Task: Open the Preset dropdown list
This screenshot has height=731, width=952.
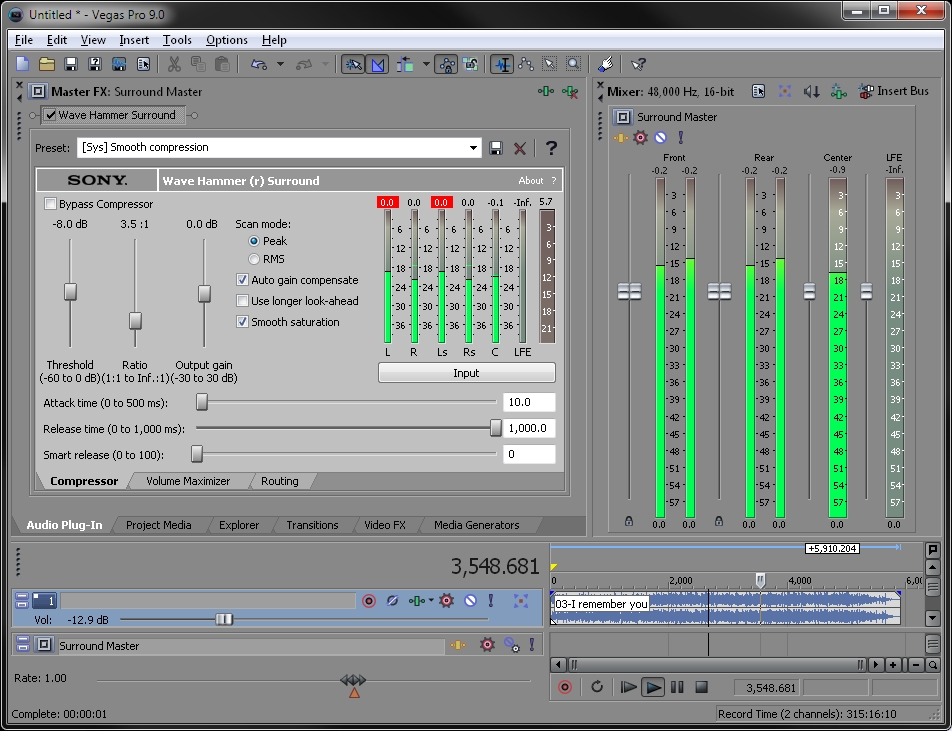Action: tap(473, 148)
